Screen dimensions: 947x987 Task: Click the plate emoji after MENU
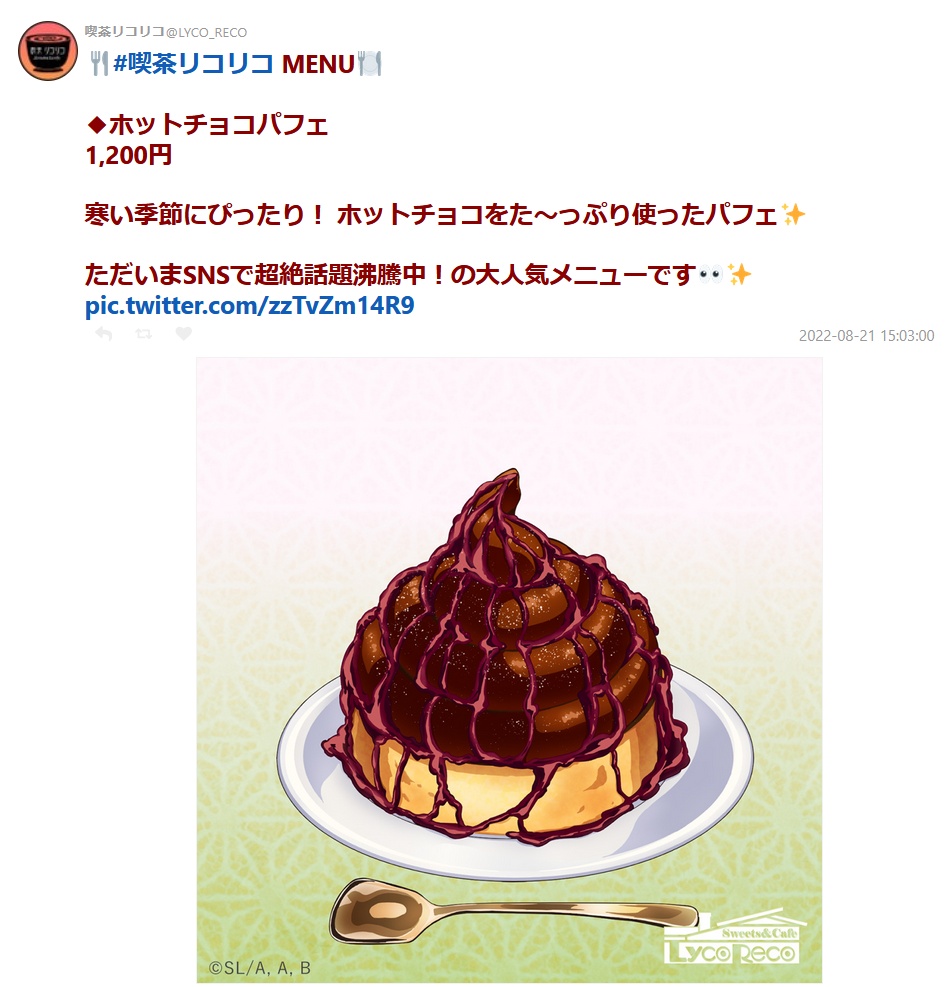point(370,64)
